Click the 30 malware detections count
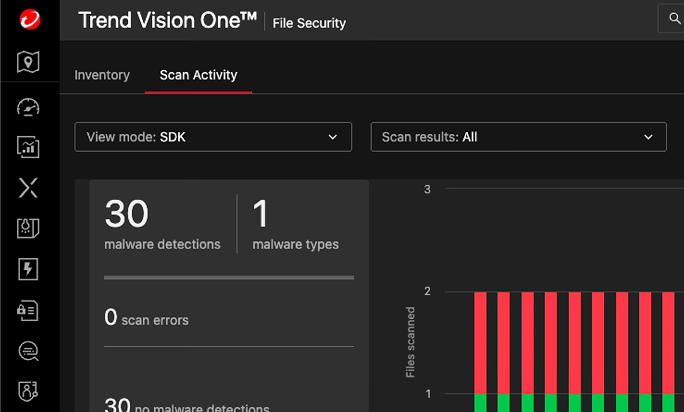This screenshot has height=412, width=684. [127, 214]
